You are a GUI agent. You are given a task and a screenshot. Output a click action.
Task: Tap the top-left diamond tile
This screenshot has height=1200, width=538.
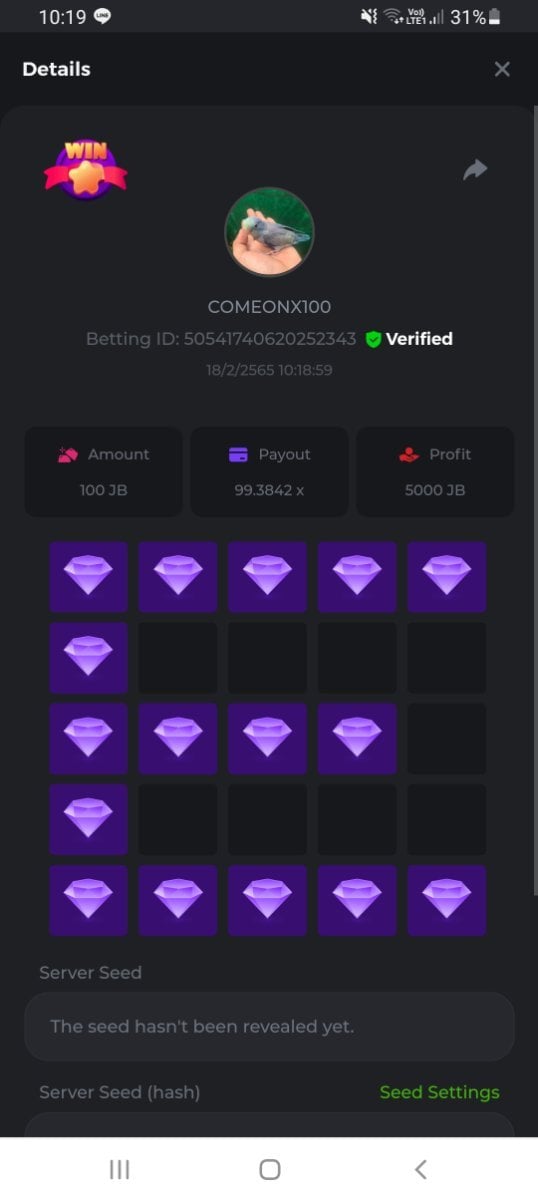pos(88,577)
